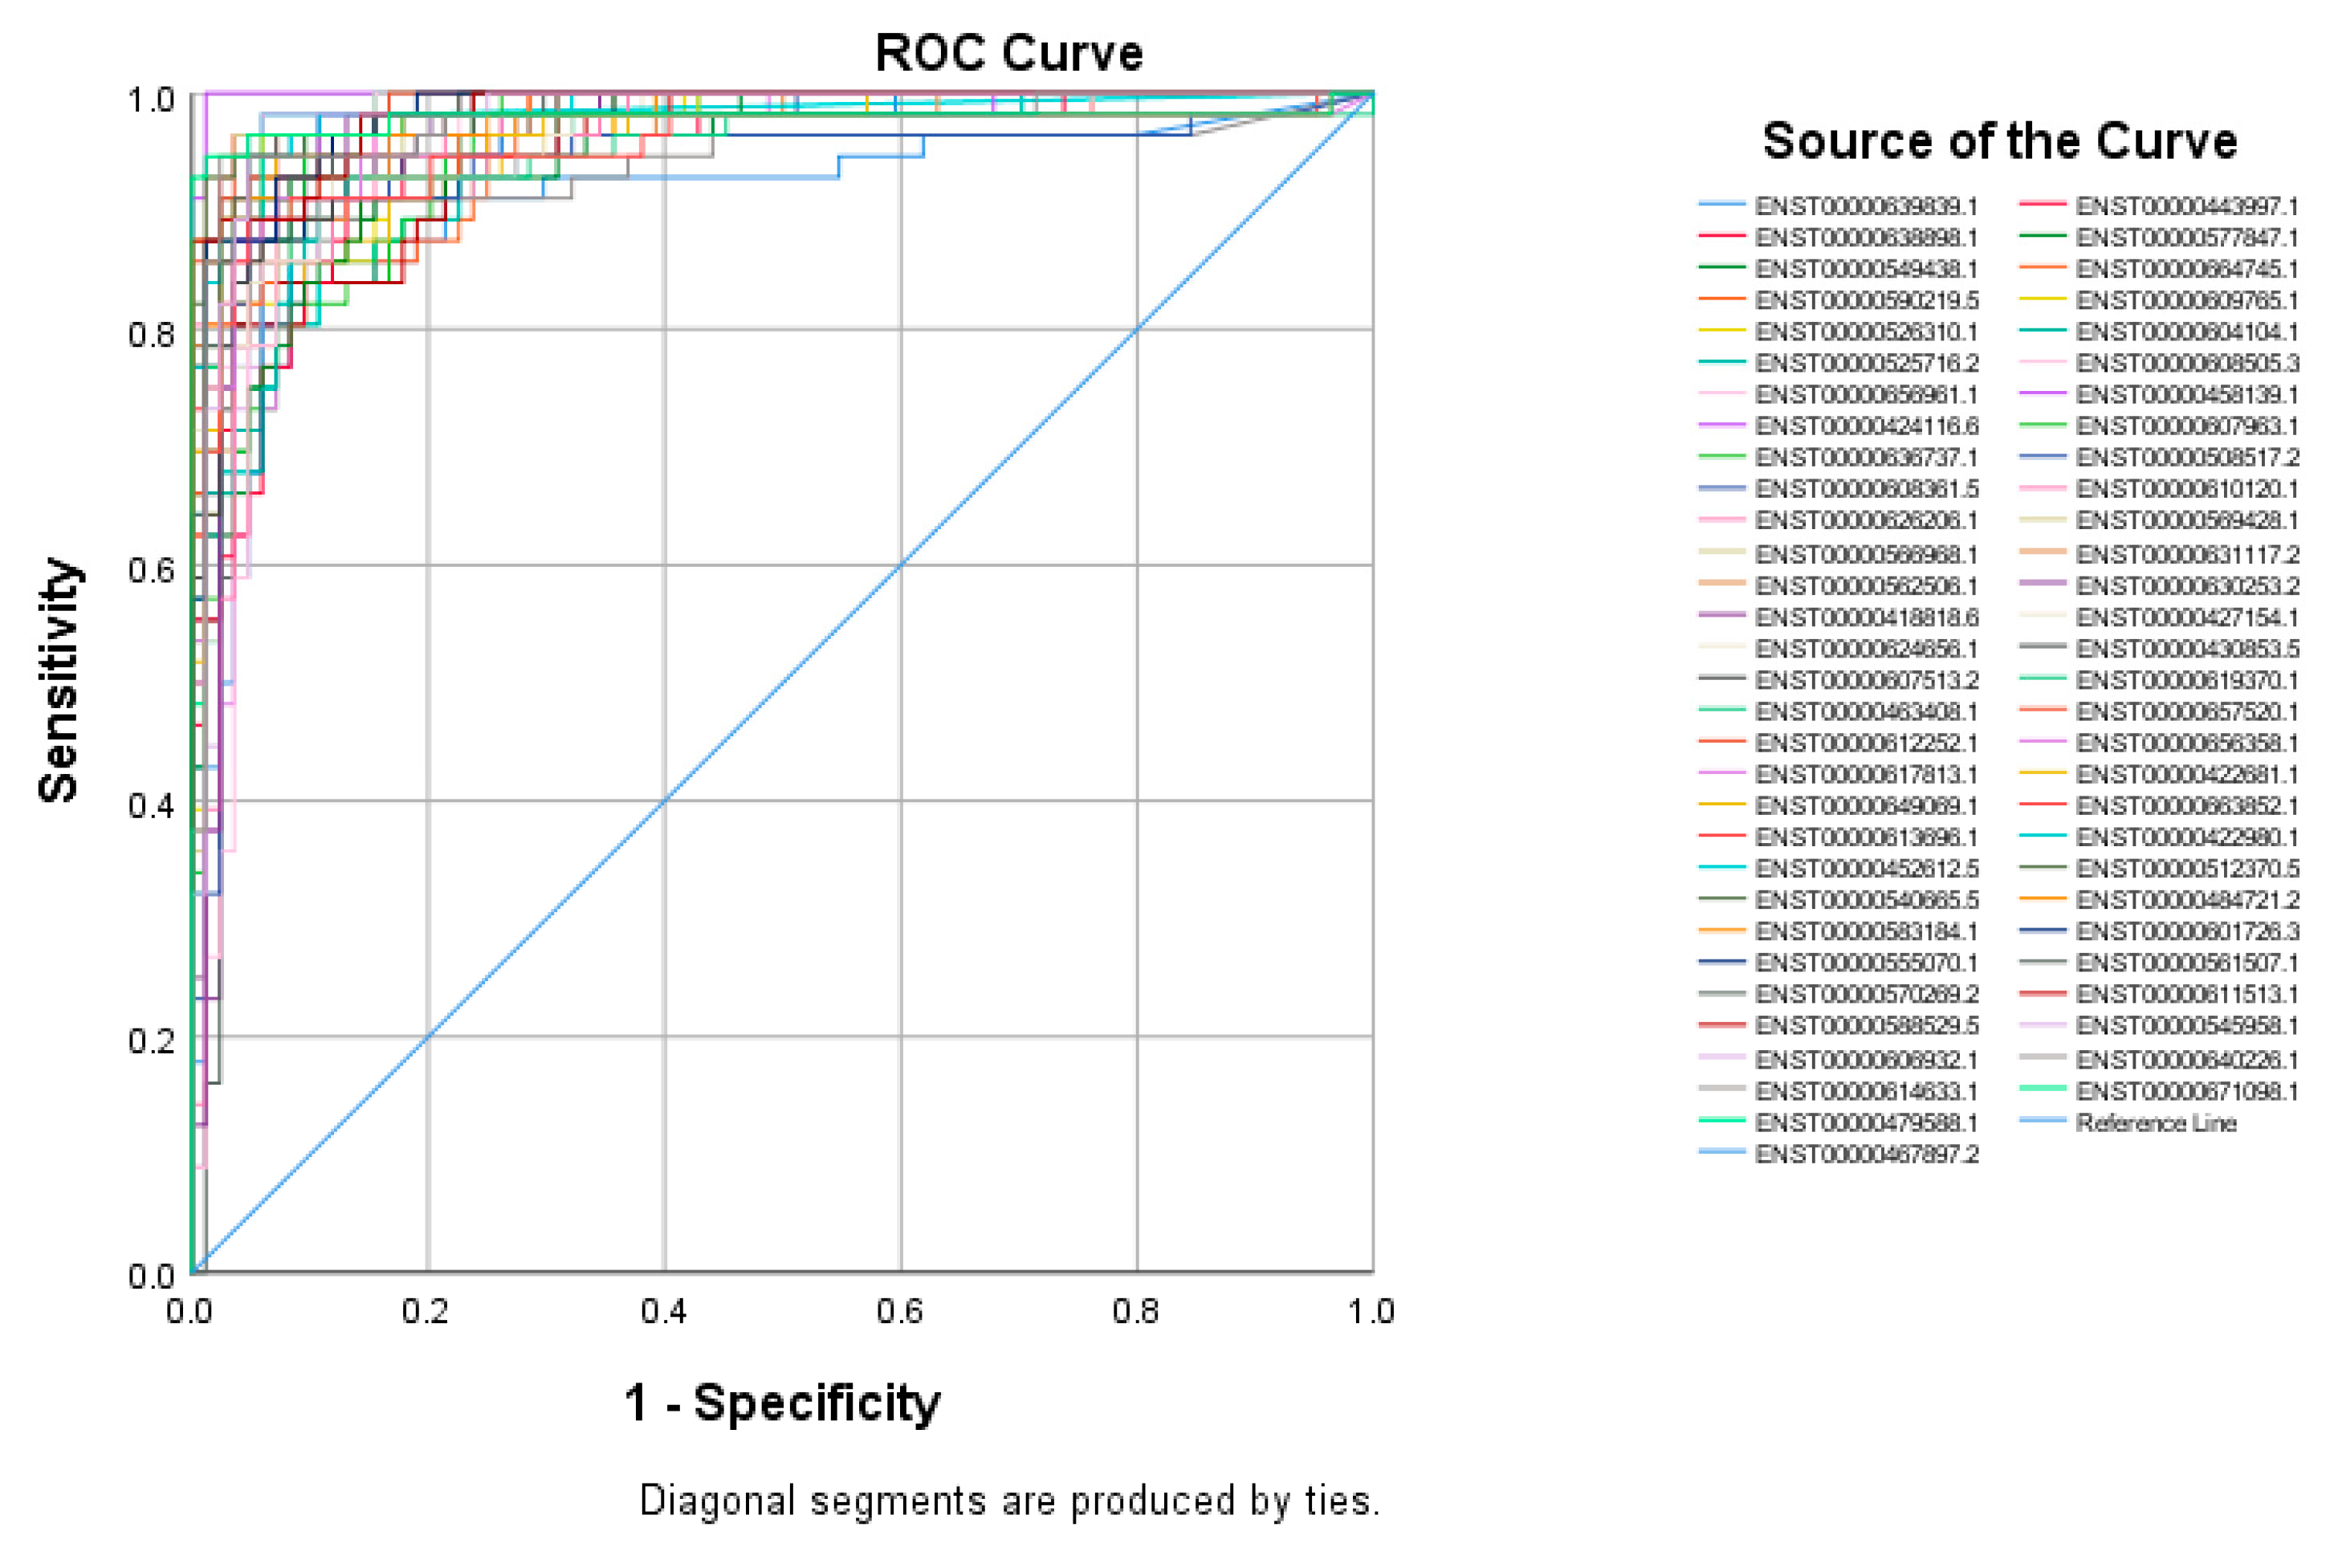Viewport: 2326px width, 1568px height.
Task: Click the Sensitivity y-axis label
Action: click(58, 680)
